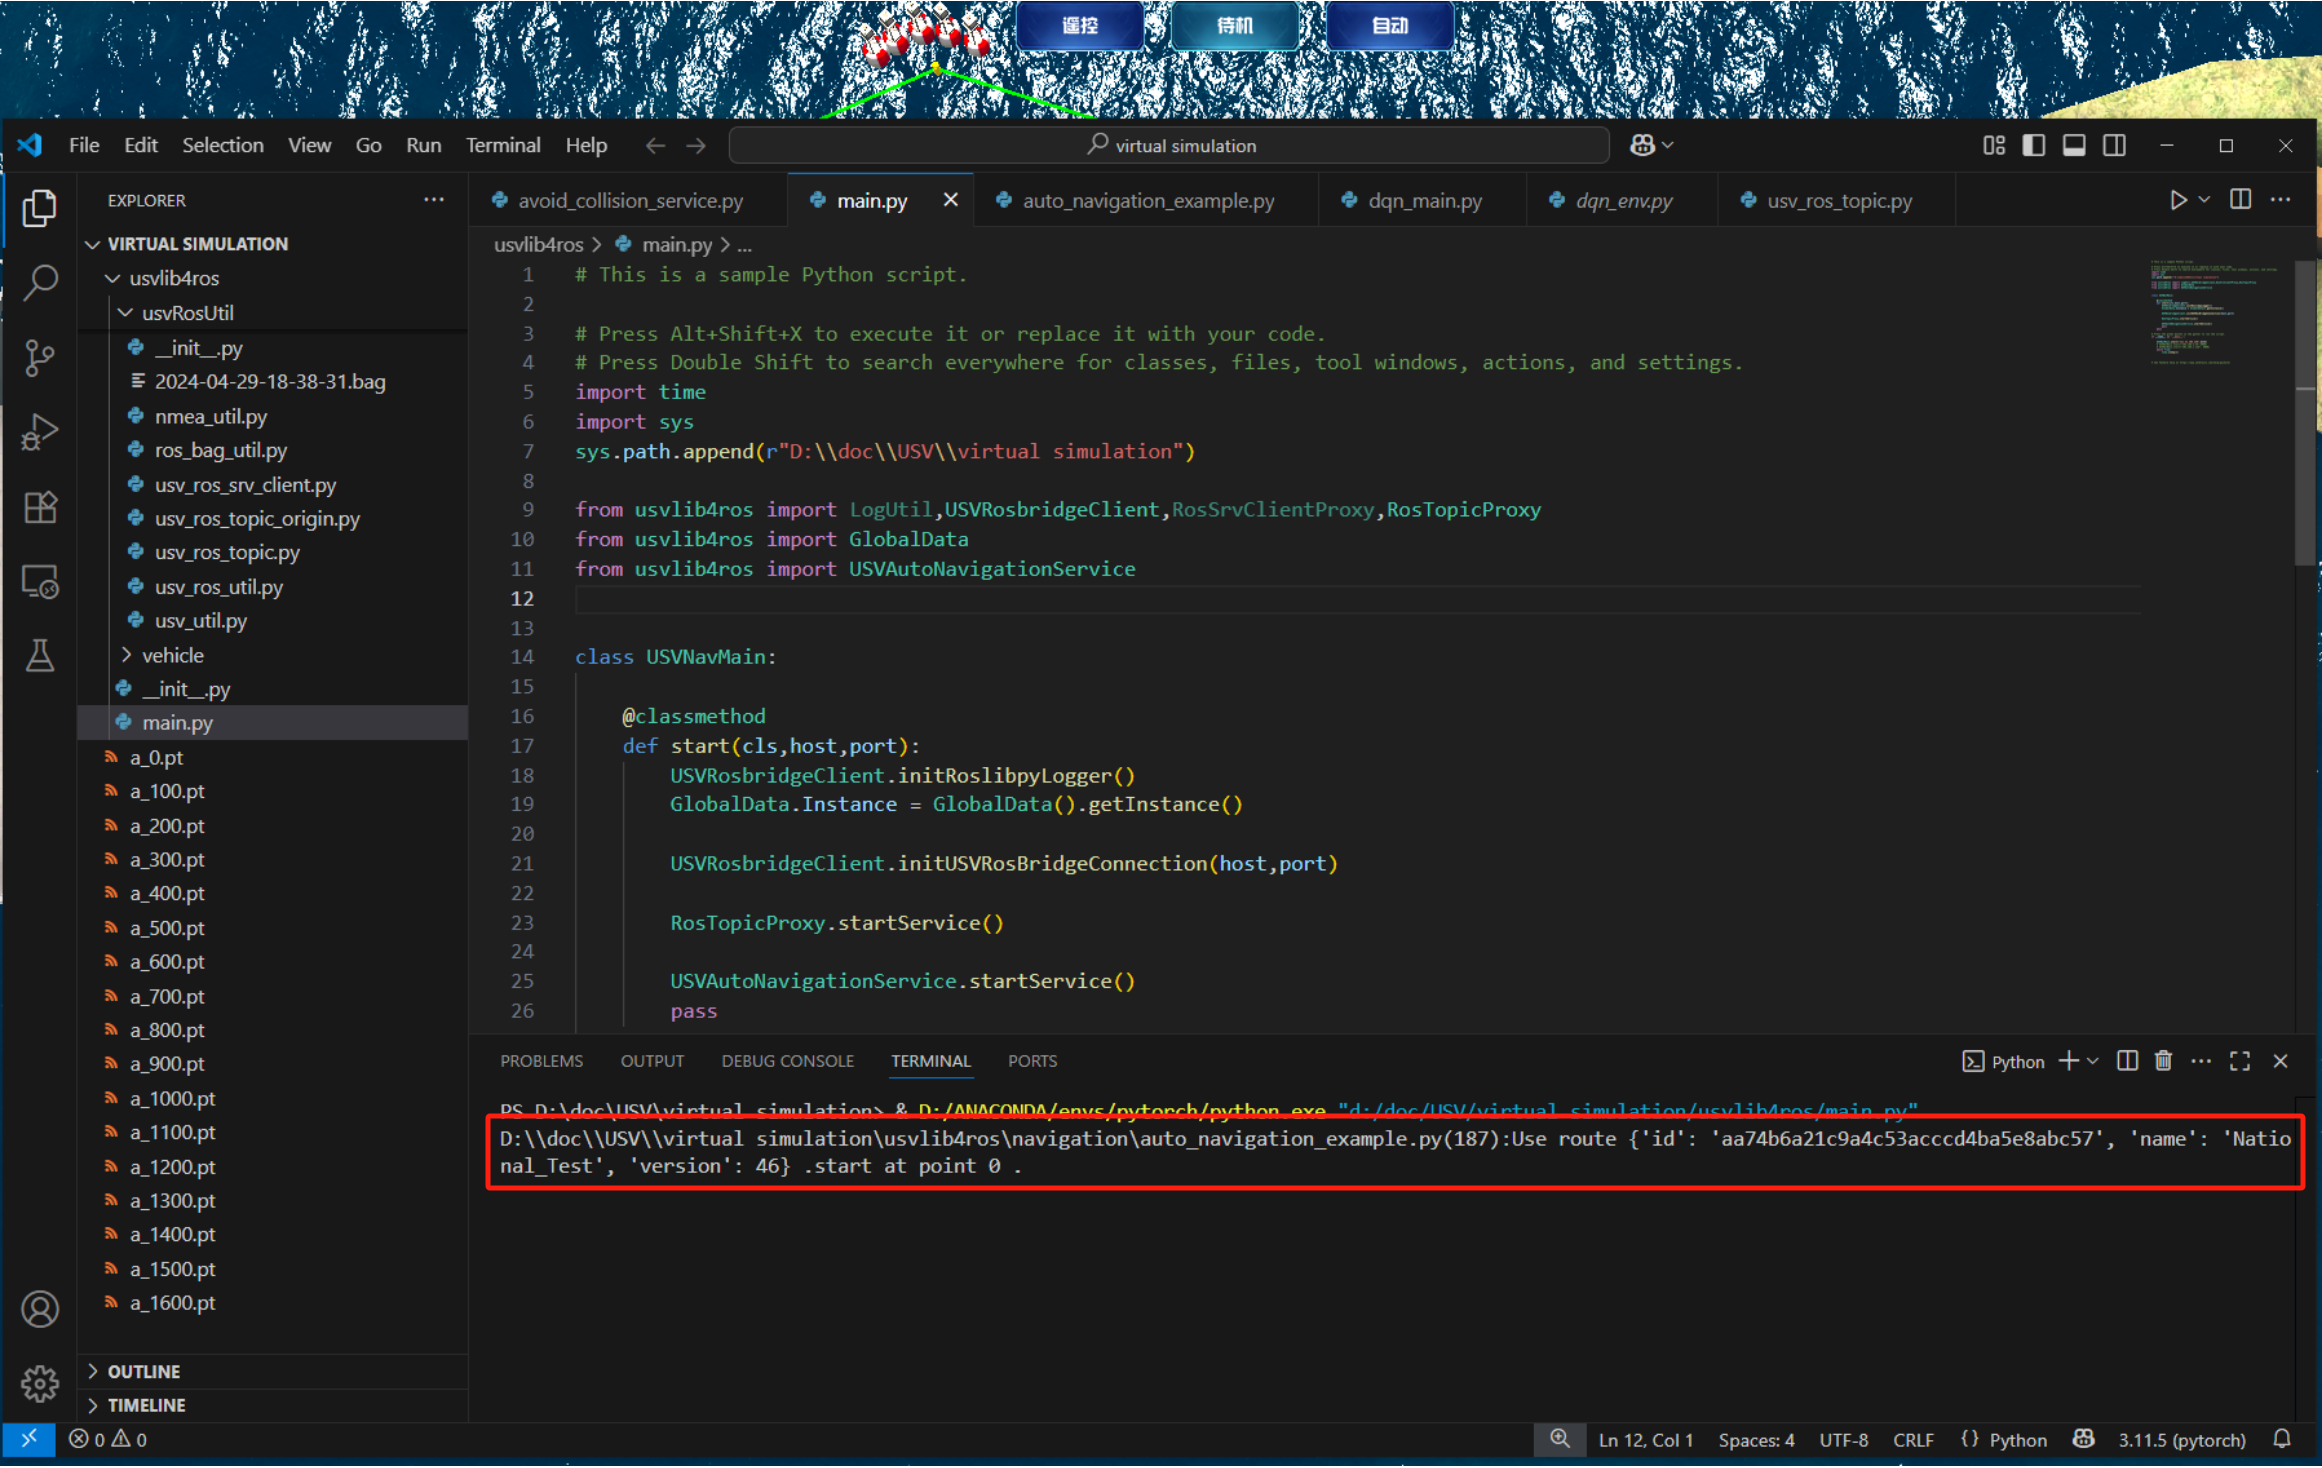Click the 3.11.5 (pytorch) interpreter selector
The image size is (2322, 1468).
pyautogui.click(x=2181, y=1440)
